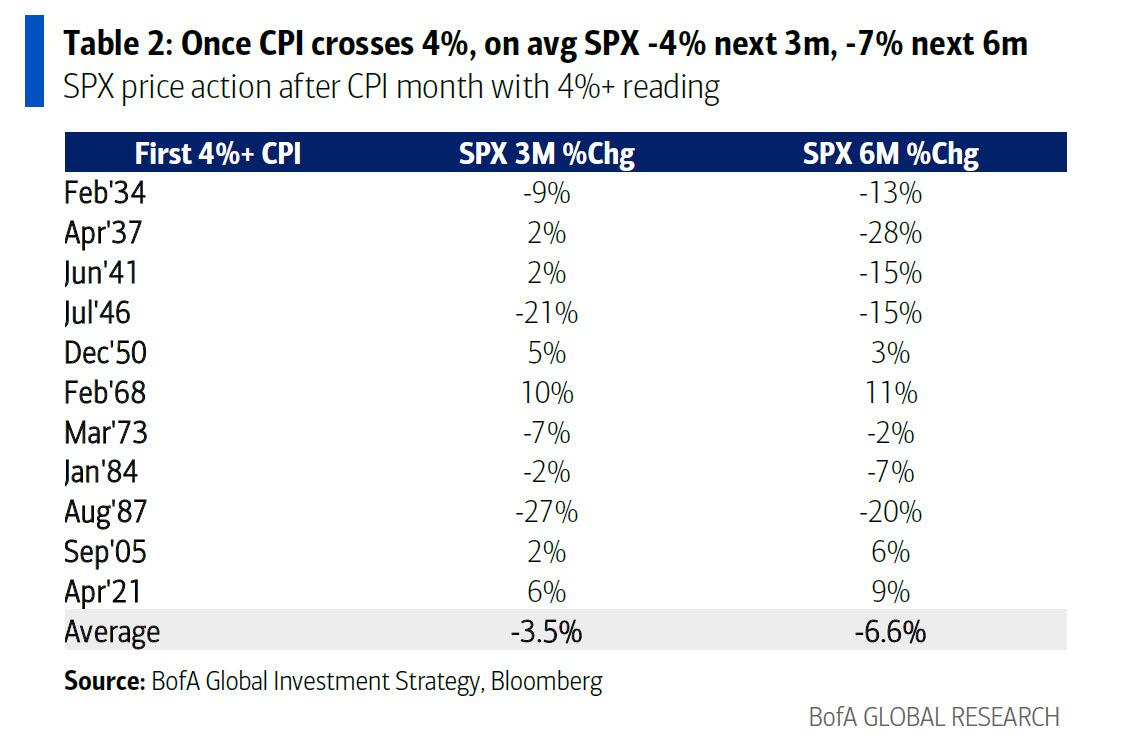This screenshot has width=1124, height=742.
Task: Click the -27% value for Aug'87
Action: tap(547, 512)
